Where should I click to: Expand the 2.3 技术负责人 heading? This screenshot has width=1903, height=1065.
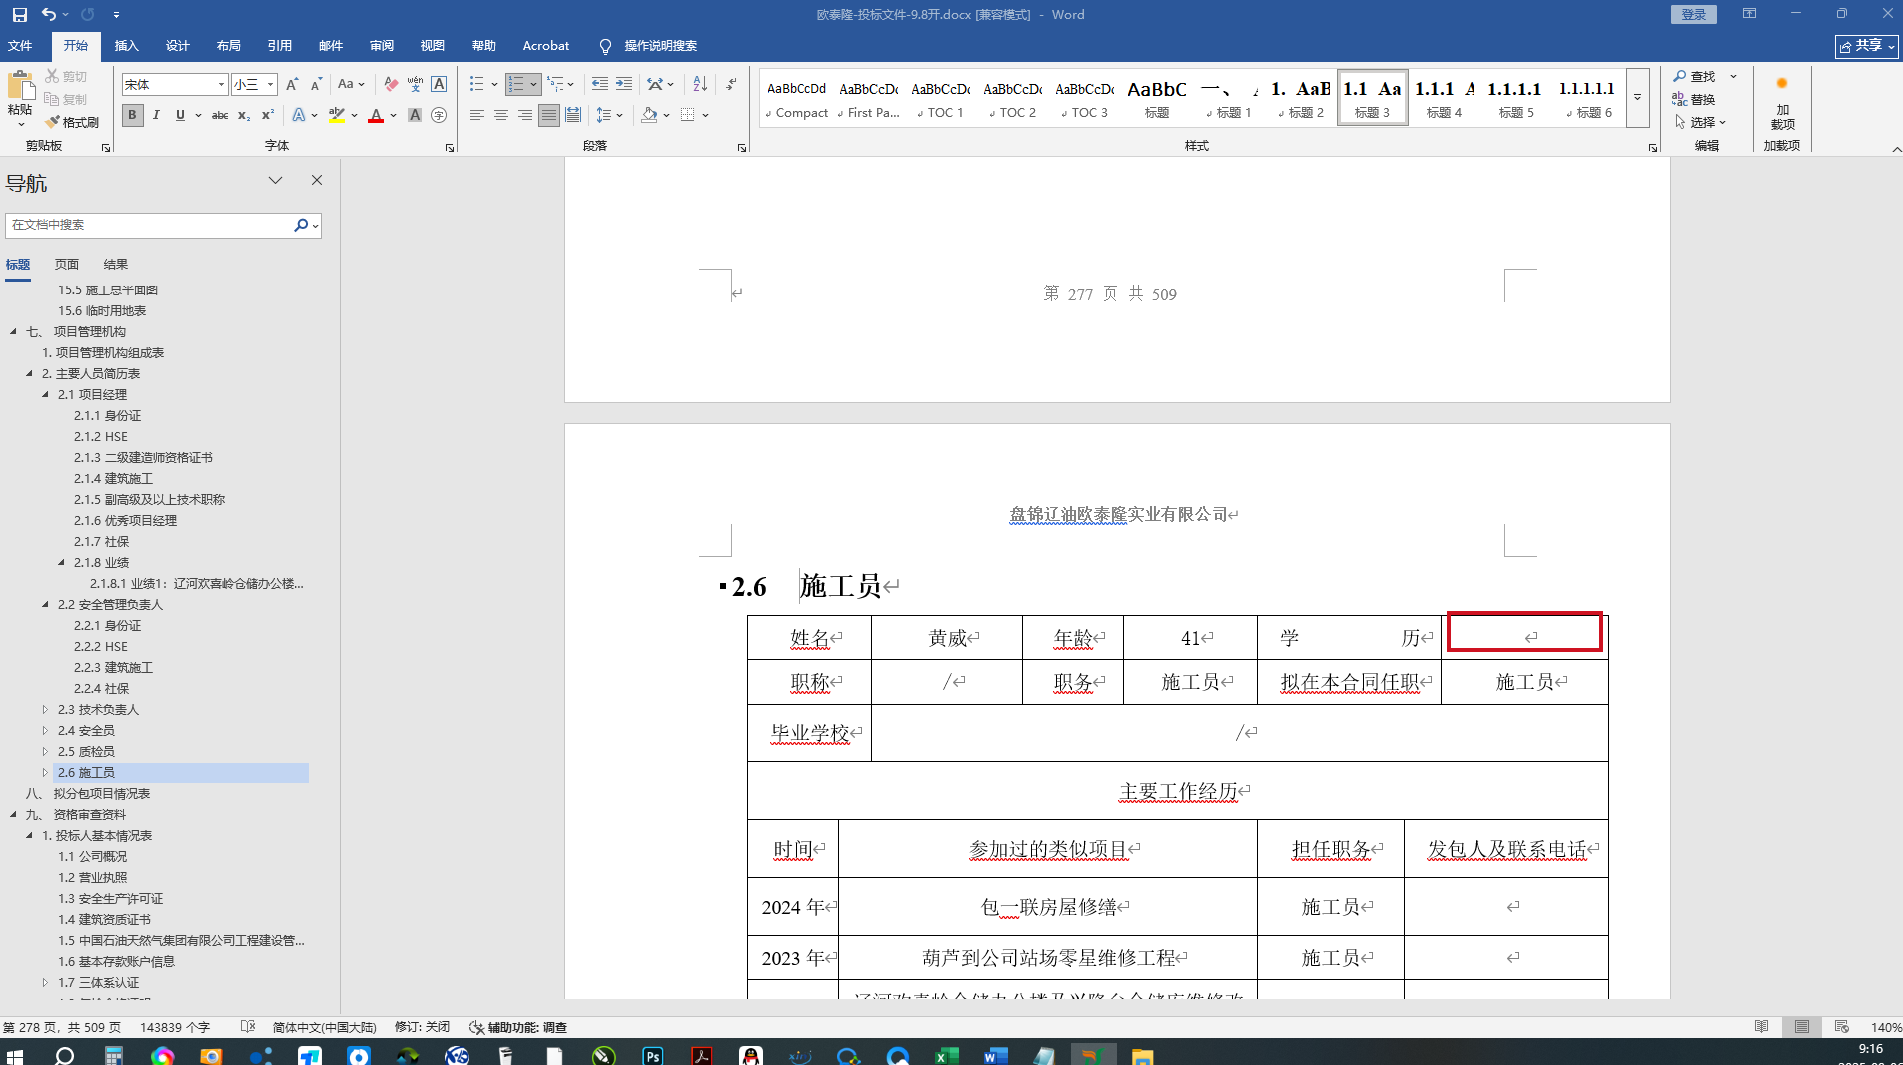45,710
